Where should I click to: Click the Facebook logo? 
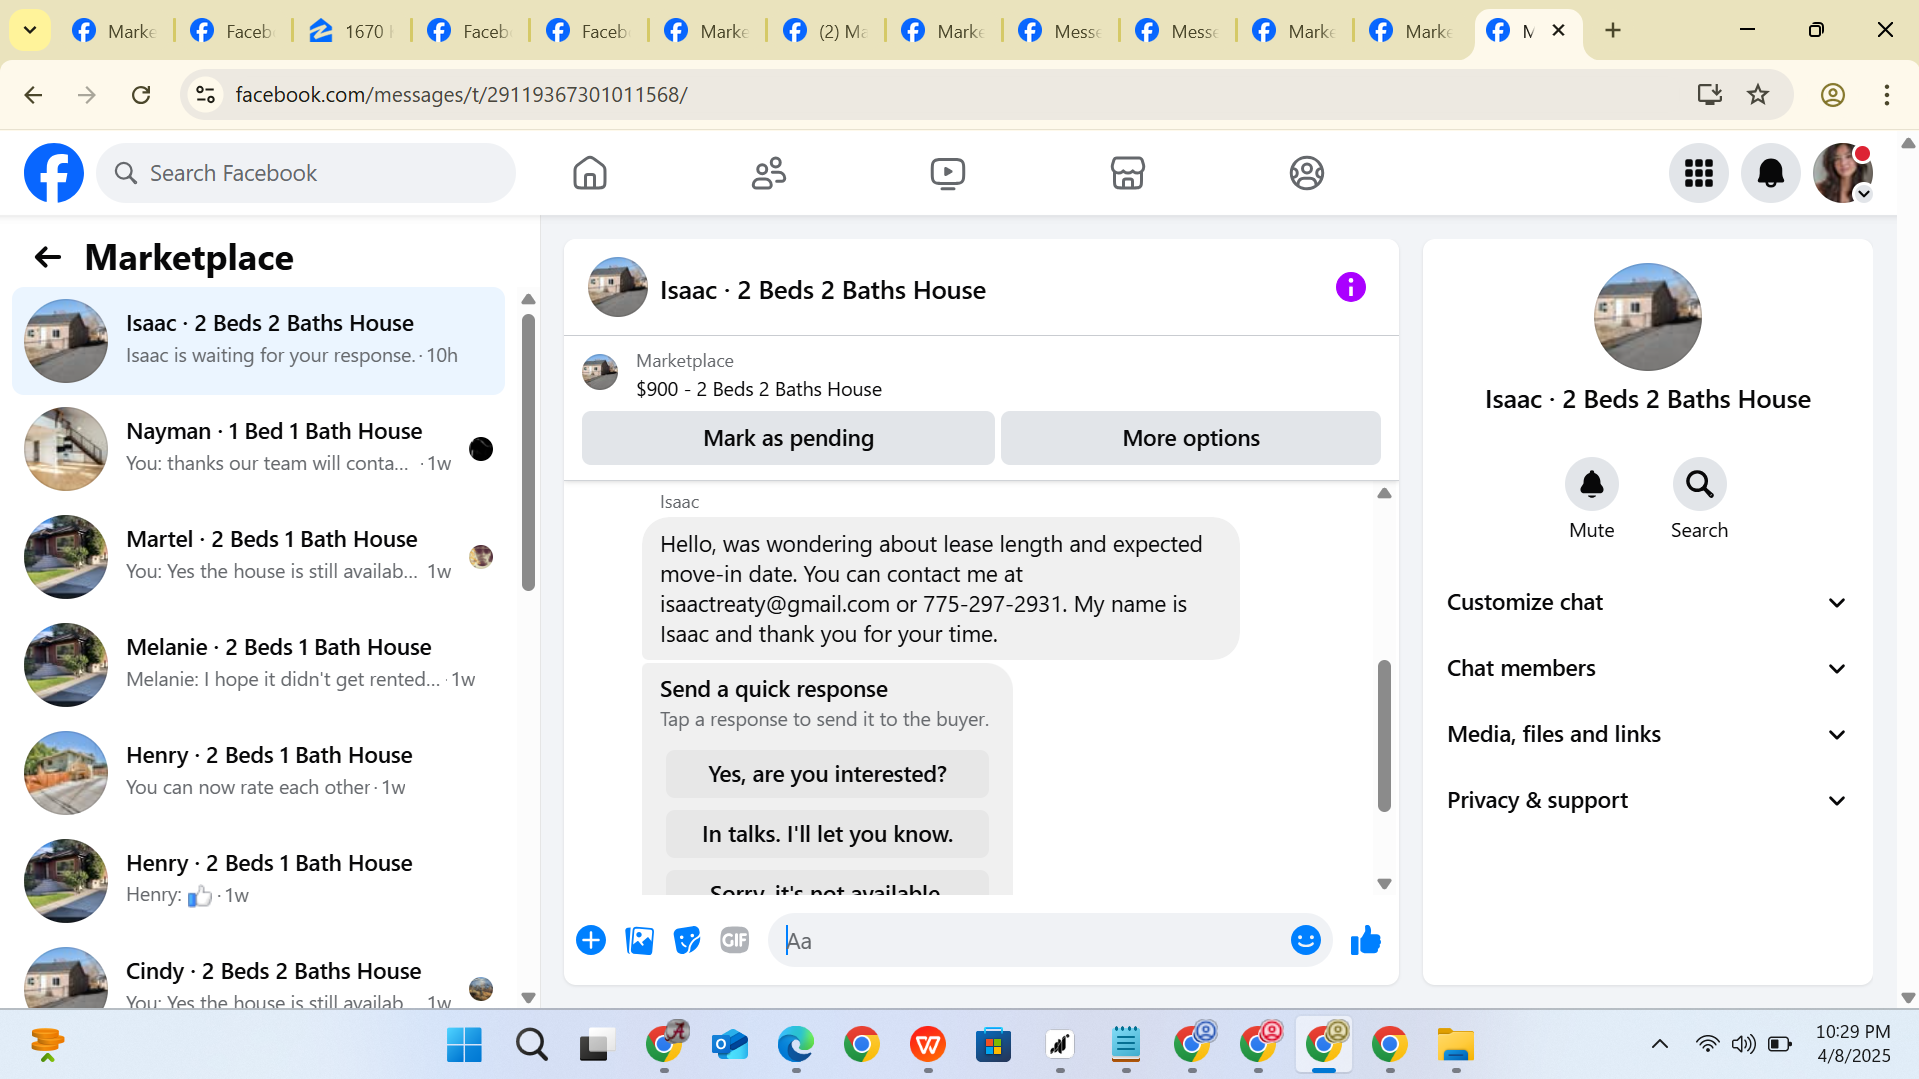click(54, 173)
